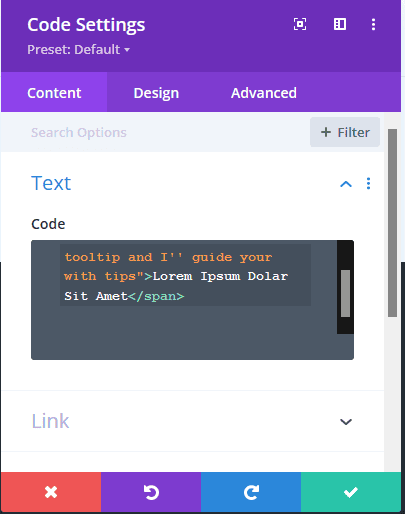Click the Filter button
Viewport: 405px width, 514px height.
pyautogui.click(x=345, y=132)
